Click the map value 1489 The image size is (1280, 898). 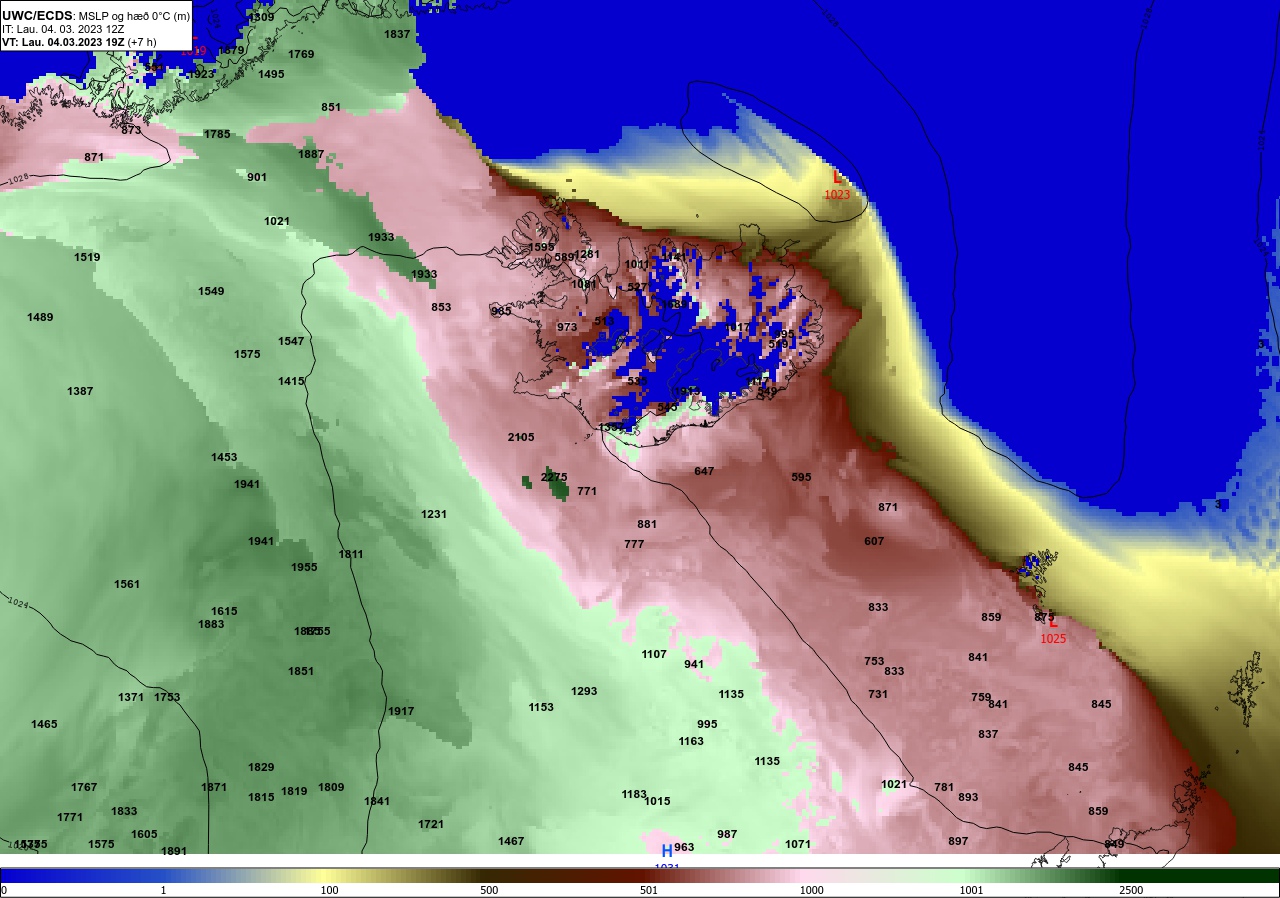pos(40,317)
